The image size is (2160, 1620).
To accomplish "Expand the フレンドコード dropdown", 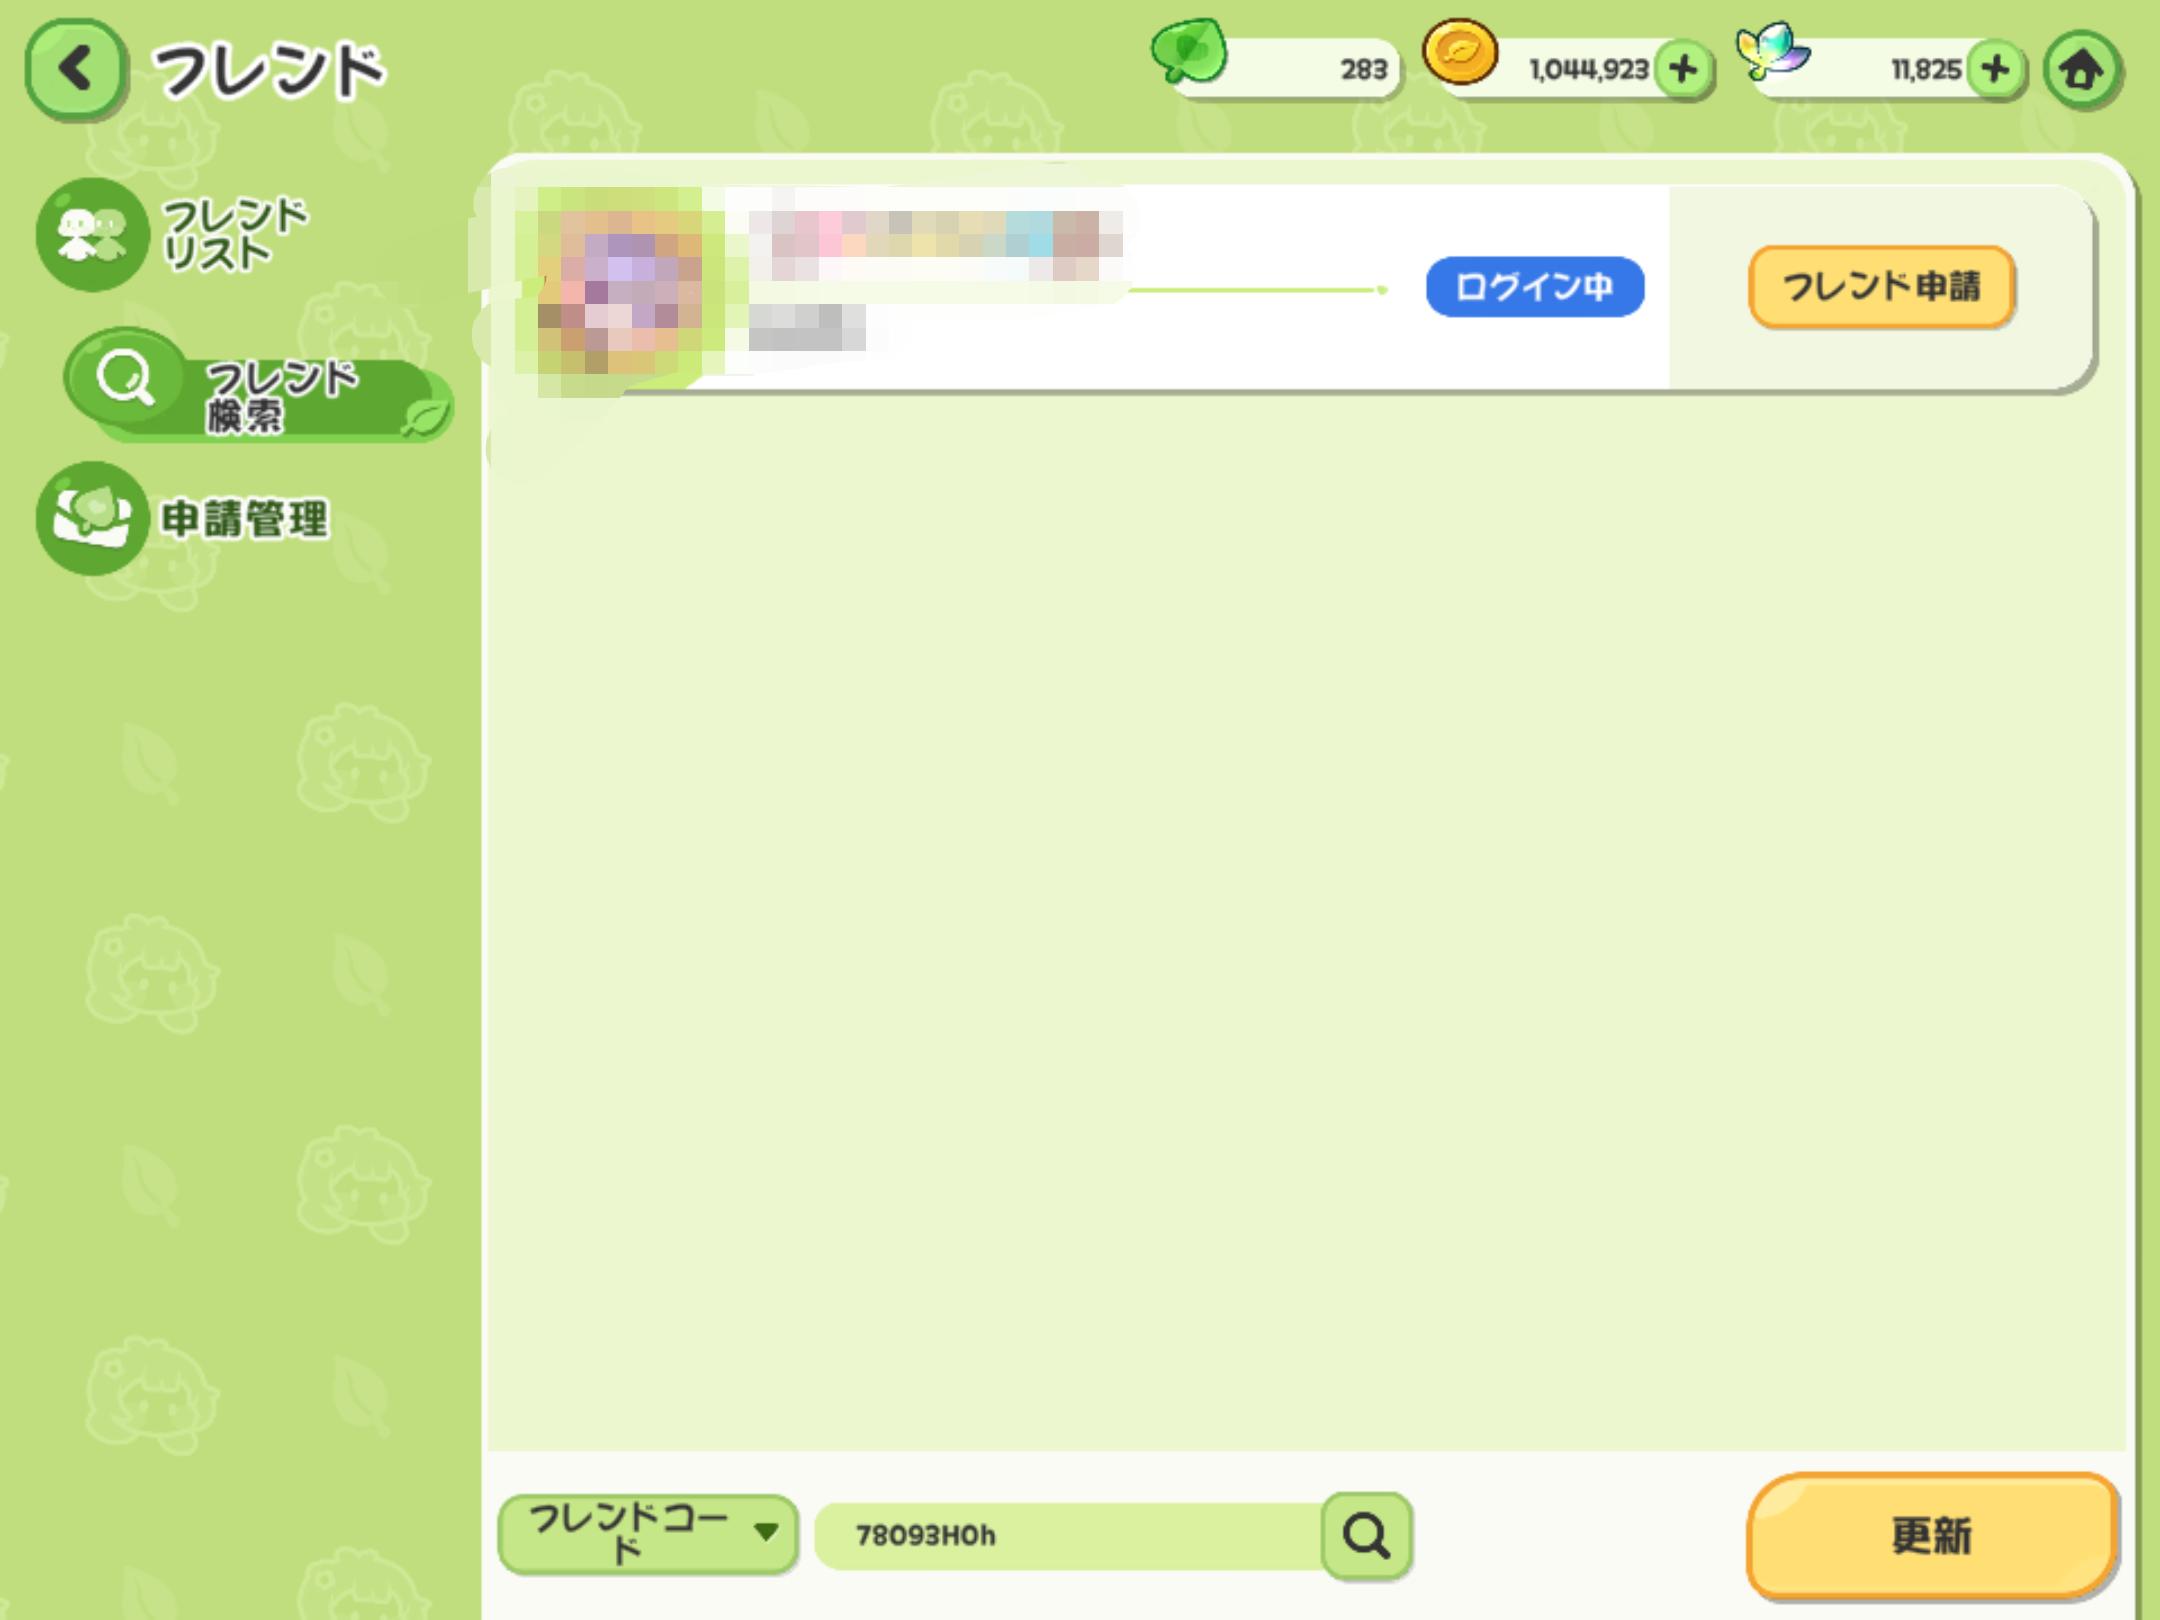I will coord(648,1535).
